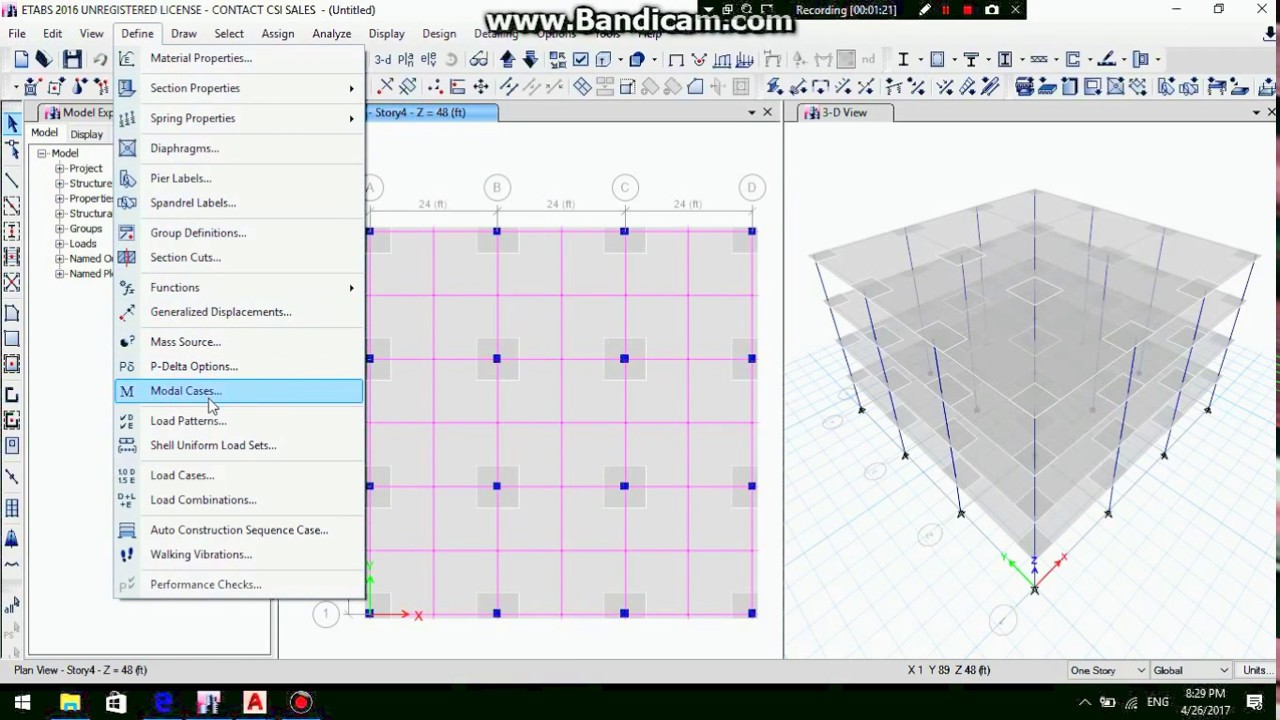The height and width of the screenshot is (720, 1280).
Task: Open the Analyze menu
Action: click(x=331, y=33)
